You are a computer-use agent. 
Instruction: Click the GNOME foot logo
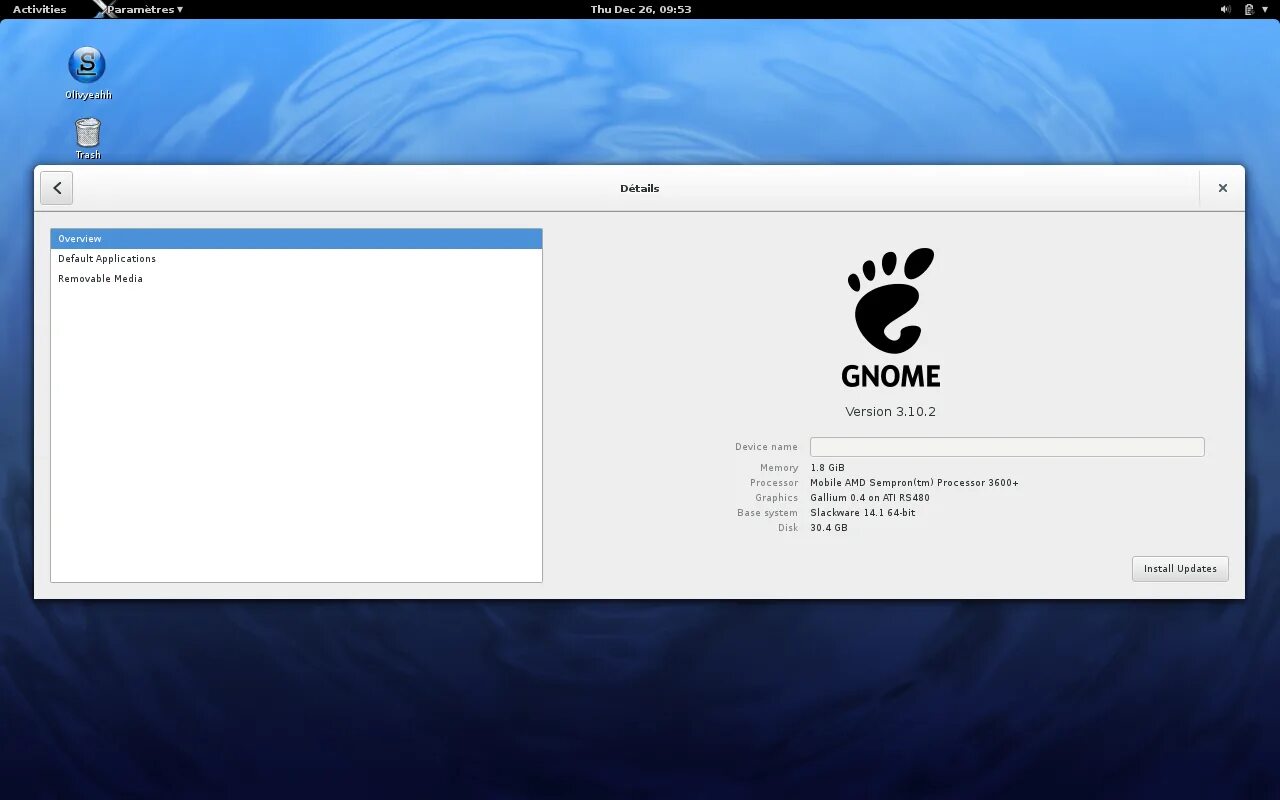coord(891,318)
